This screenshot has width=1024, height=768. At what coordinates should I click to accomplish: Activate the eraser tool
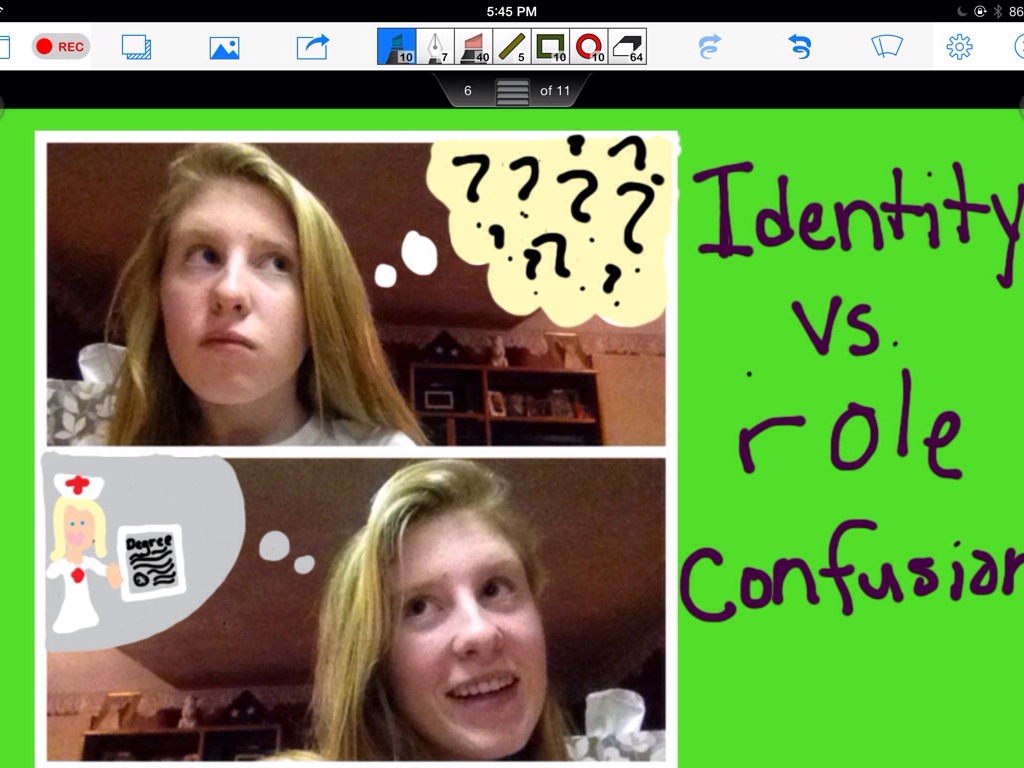627,46
